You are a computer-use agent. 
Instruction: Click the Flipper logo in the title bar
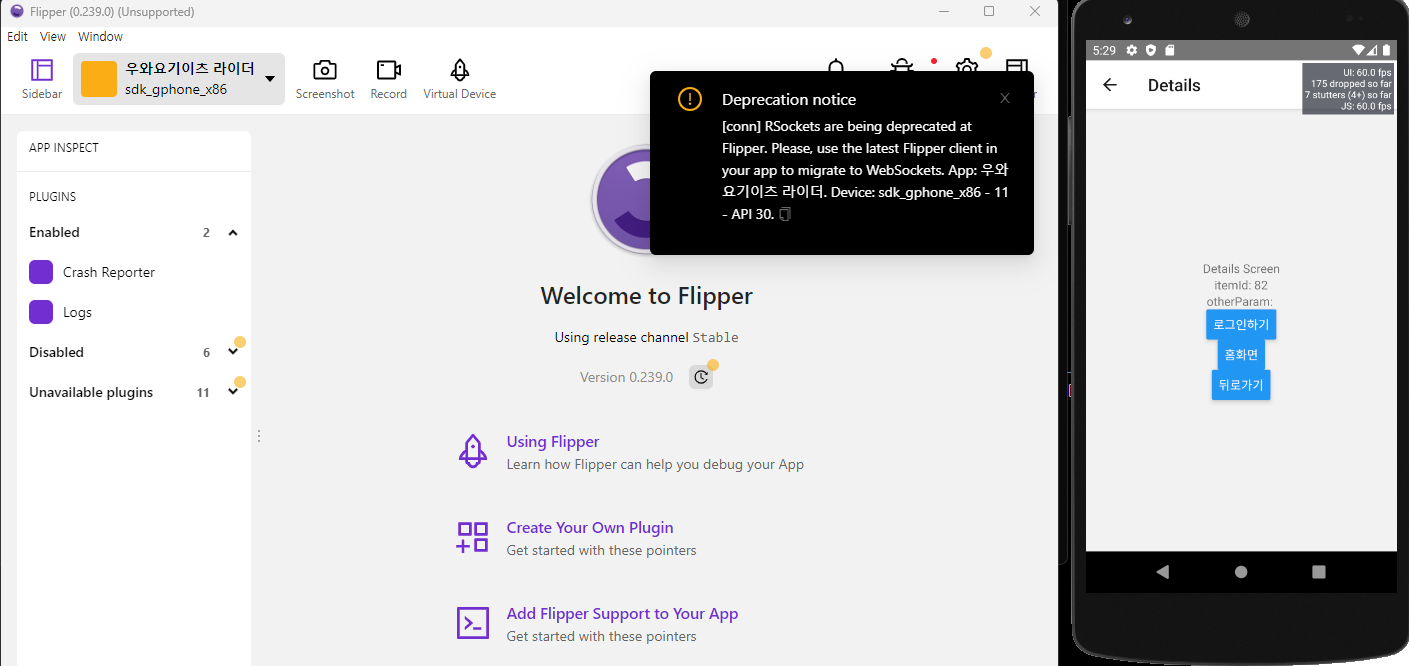[x=17, y=11]
